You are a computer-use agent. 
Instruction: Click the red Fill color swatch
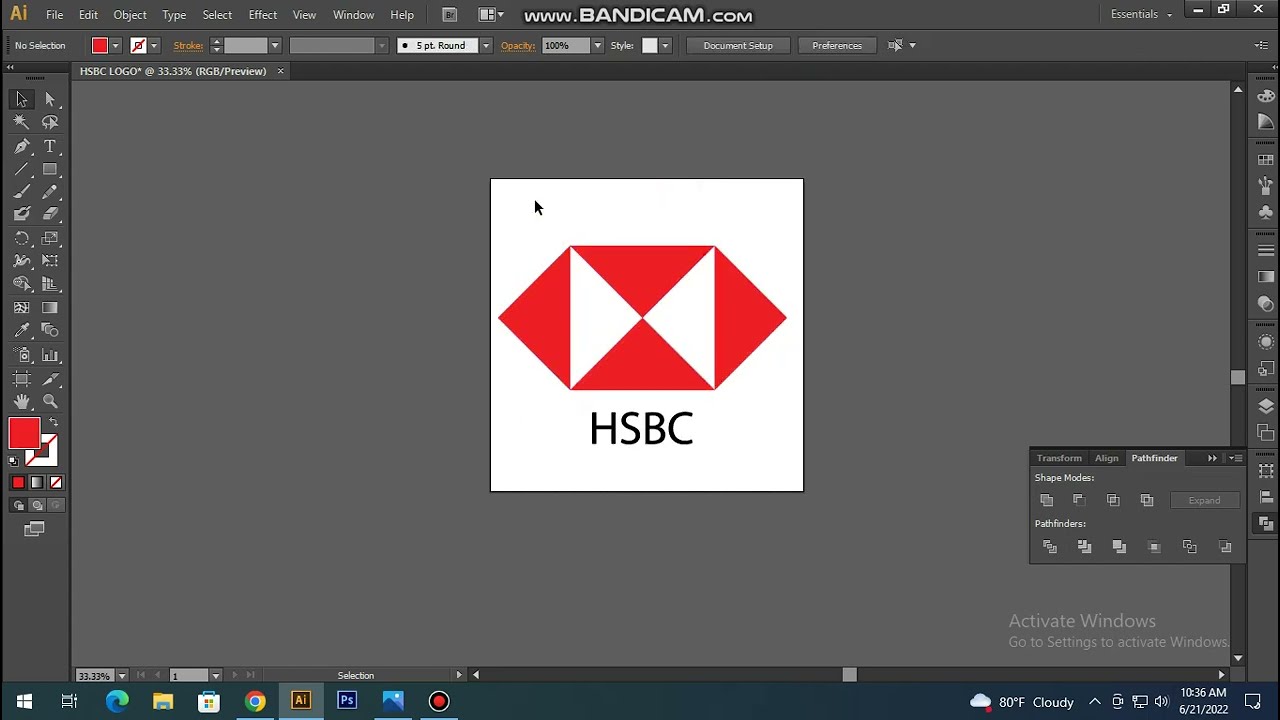(24, 434)
